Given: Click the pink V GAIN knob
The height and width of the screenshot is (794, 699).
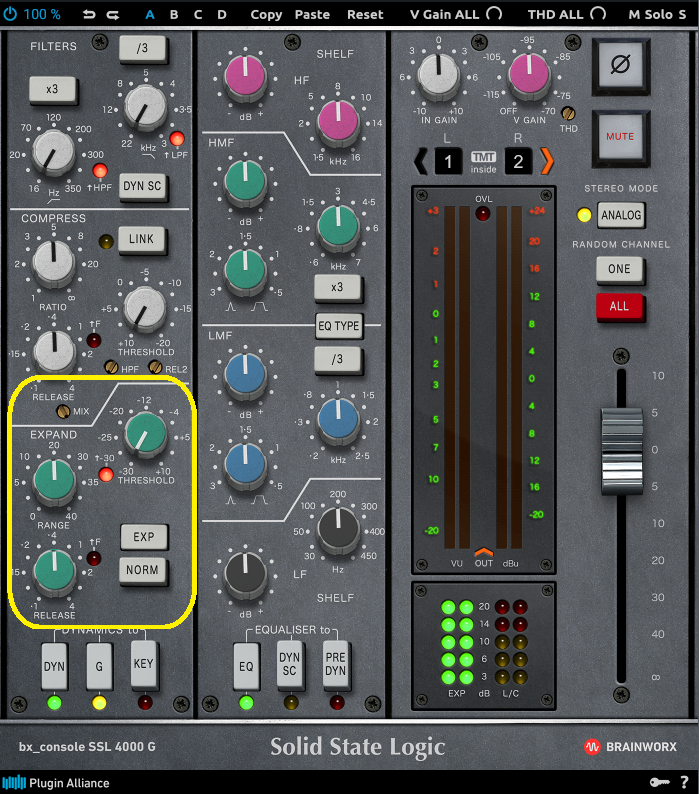Looking at the screenshot, I should (529, 75).
